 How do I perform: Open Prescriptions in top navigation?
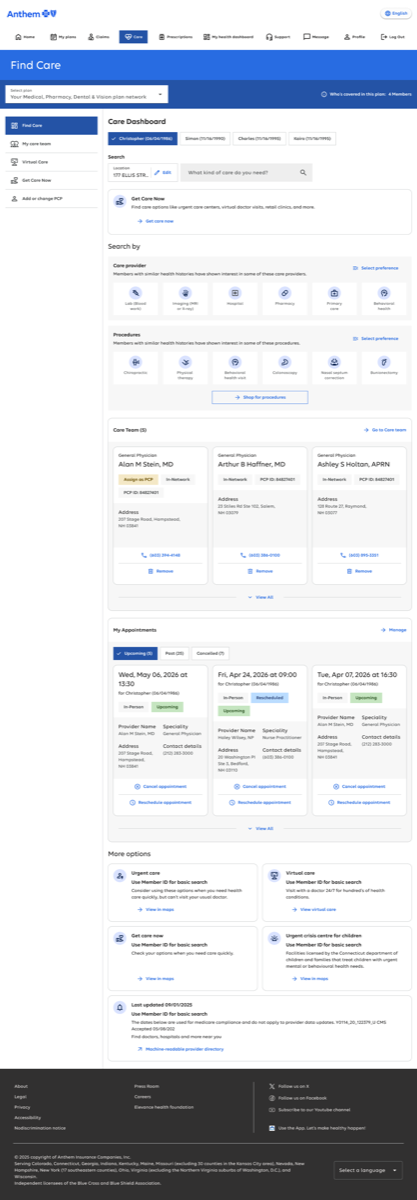174,36
